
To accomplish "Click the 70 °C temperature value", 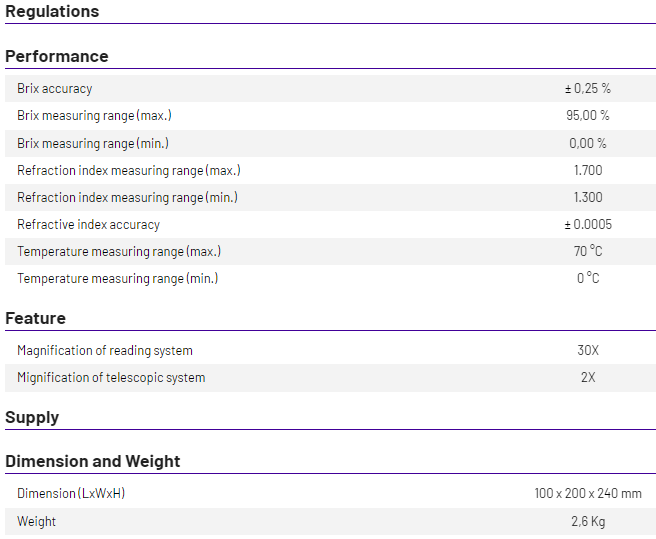I will (x=588, y=251).
